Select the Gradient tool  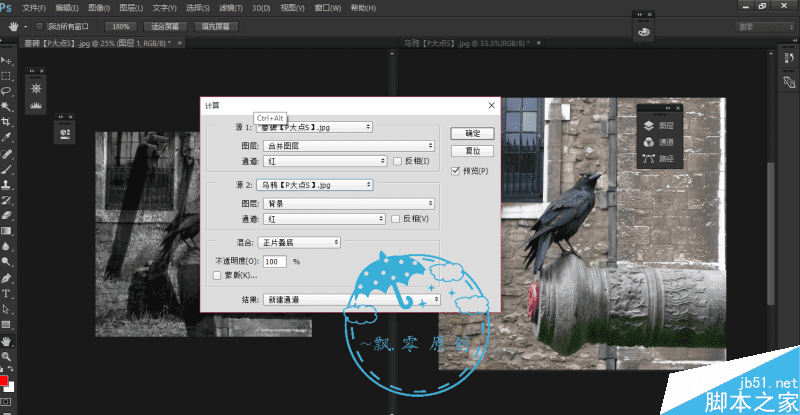[6, 231]
